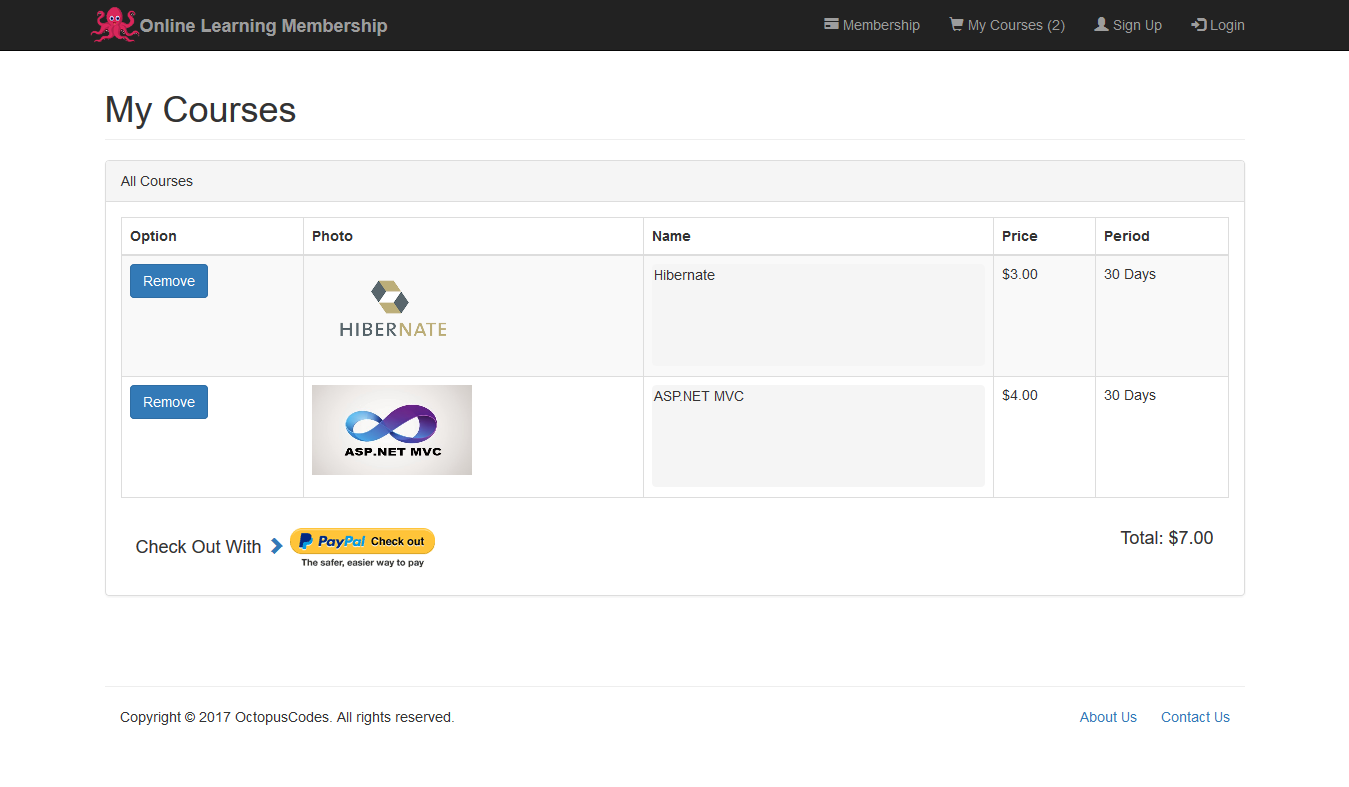Image resolution: width=1349 pixels, height=787 pixels.
Task: Click the pink octopus logo
Action: 114,25
